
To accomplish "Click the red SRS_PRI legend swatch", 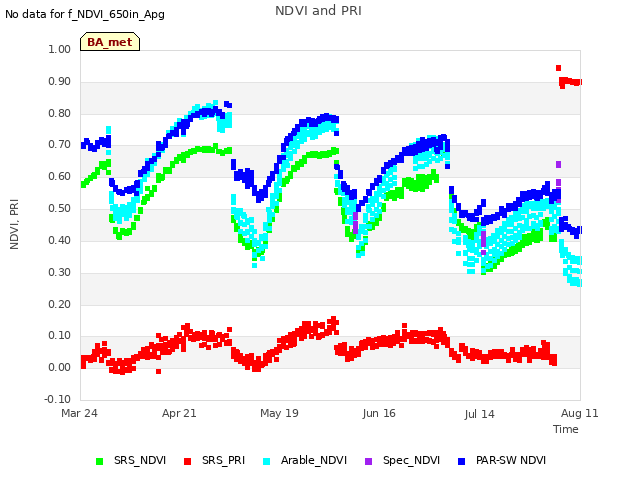I will tap(187, 461).
